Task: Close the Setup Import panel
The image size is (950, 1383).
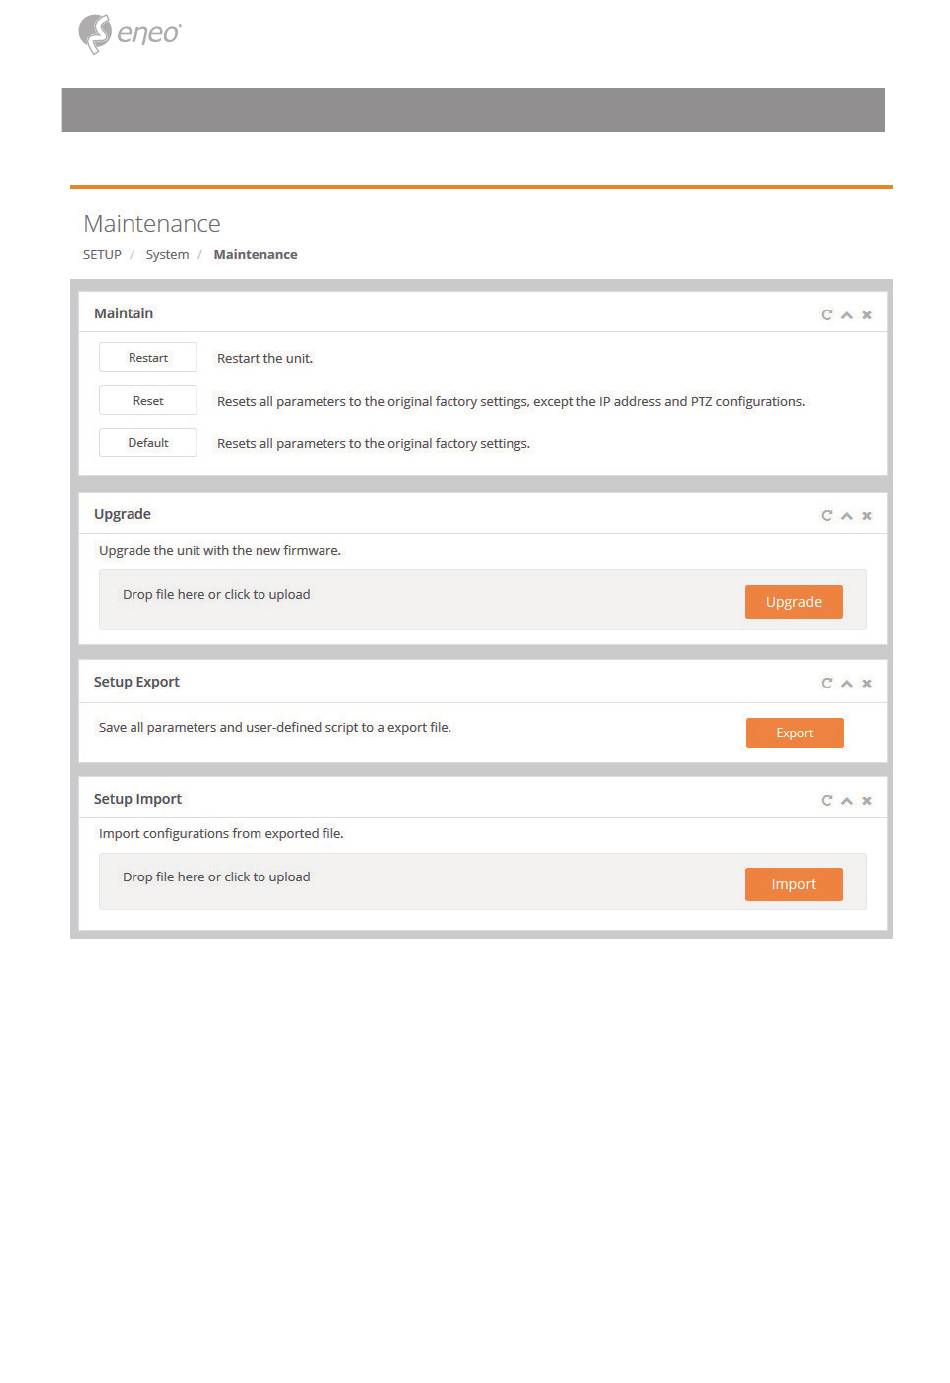Action: (x=867, y=801)
